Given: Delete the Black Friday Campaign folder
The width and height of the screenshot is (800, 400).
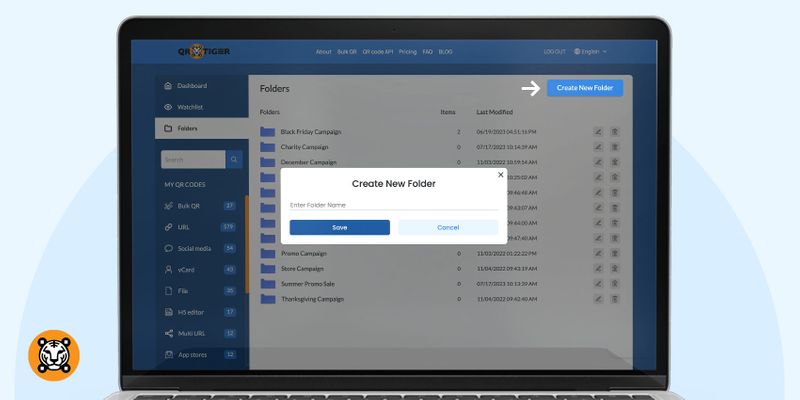Looking at the screenshot, I should click(x=615, y=132).
